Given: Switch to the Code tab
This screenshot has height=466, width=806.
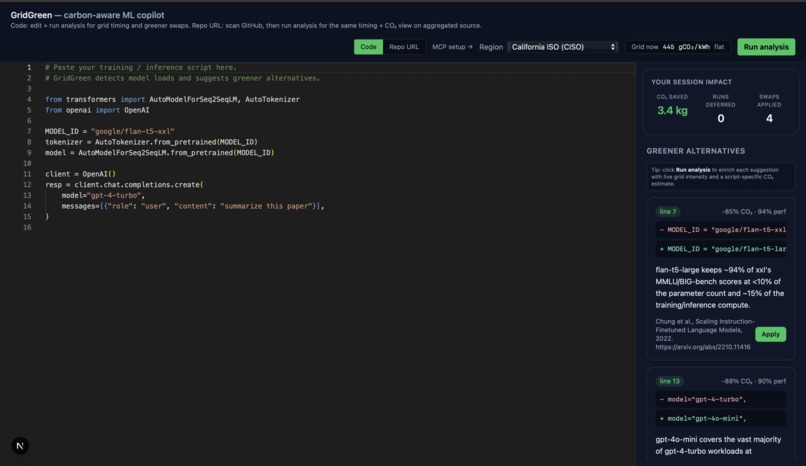Looking at the screenshot, I should (368, 47).
